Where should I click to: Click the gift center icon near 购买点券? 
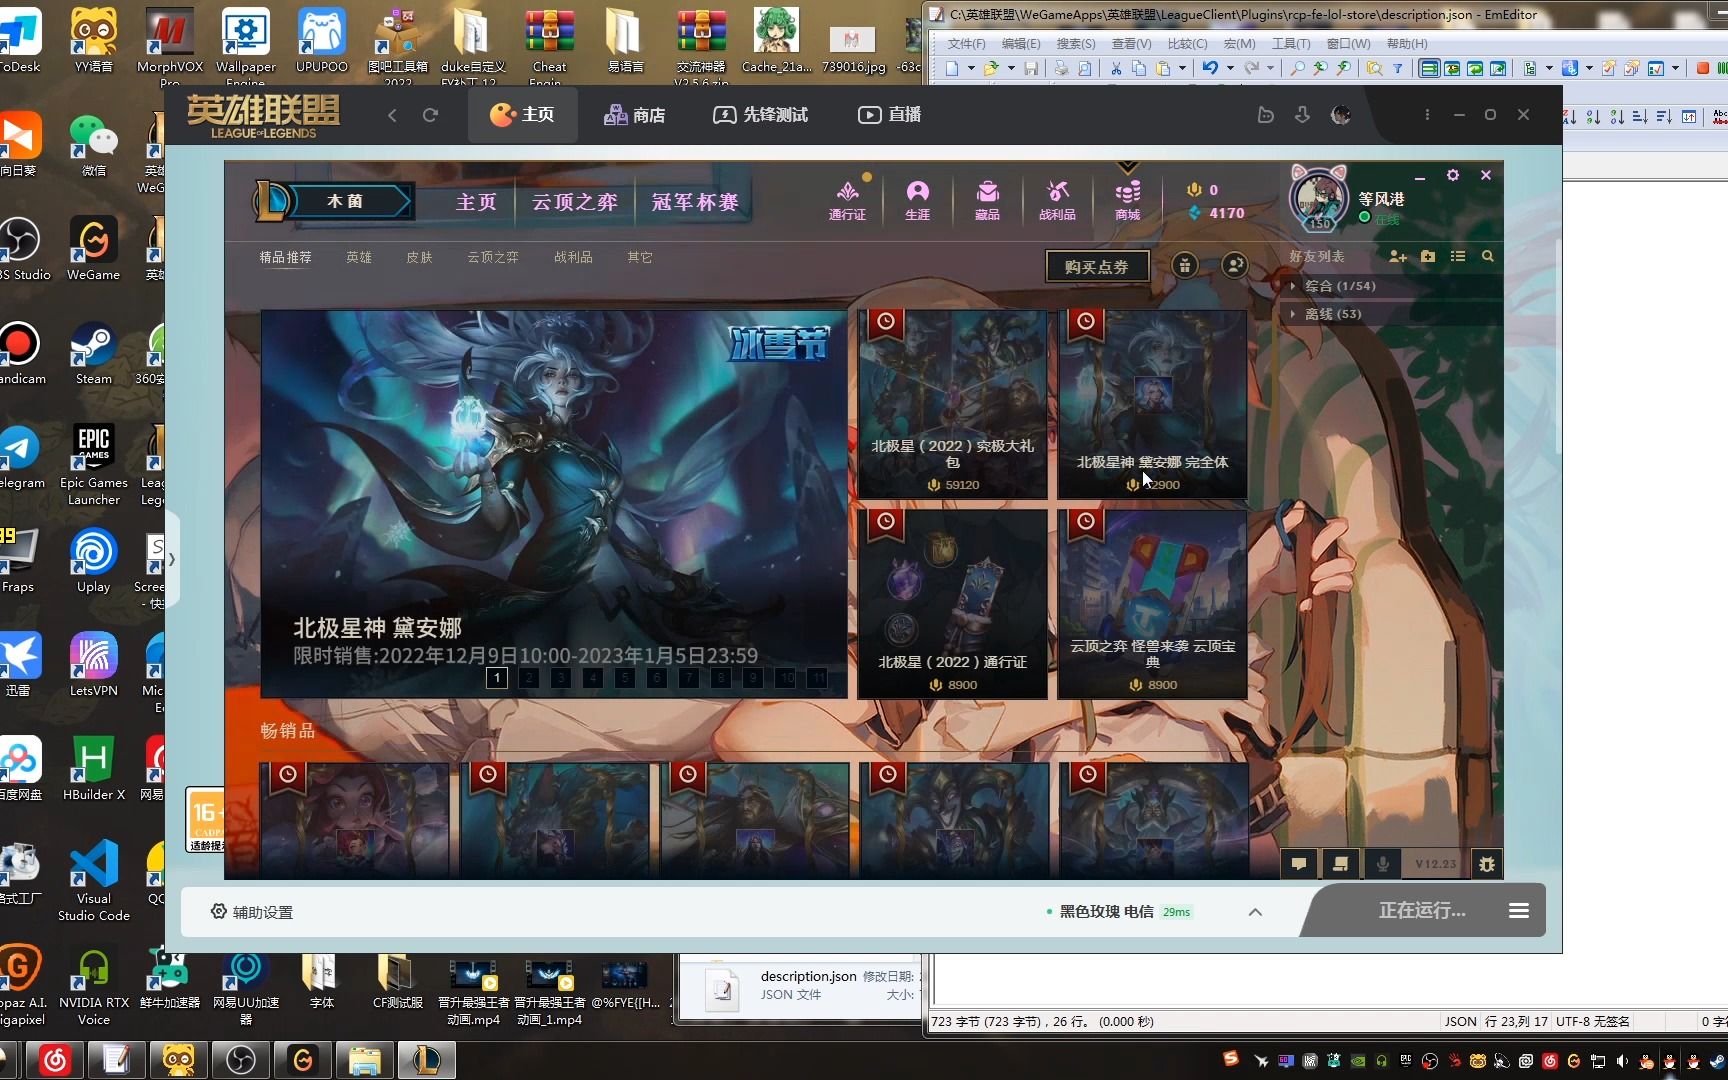click(1185, 266)
